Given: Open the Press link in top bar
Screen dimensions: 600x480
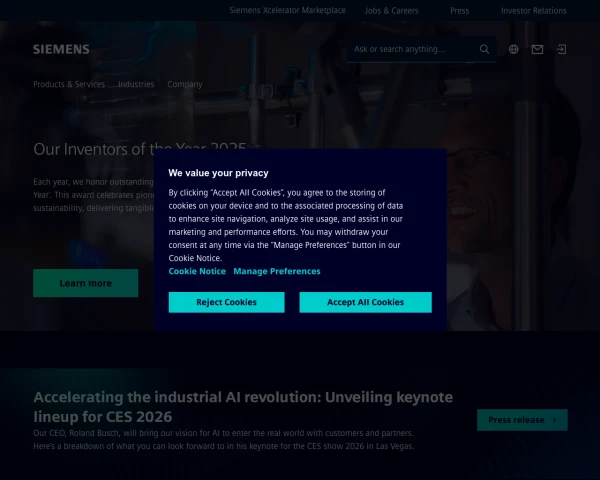Looking at the screenshot, I should click(x=460, y=11).
